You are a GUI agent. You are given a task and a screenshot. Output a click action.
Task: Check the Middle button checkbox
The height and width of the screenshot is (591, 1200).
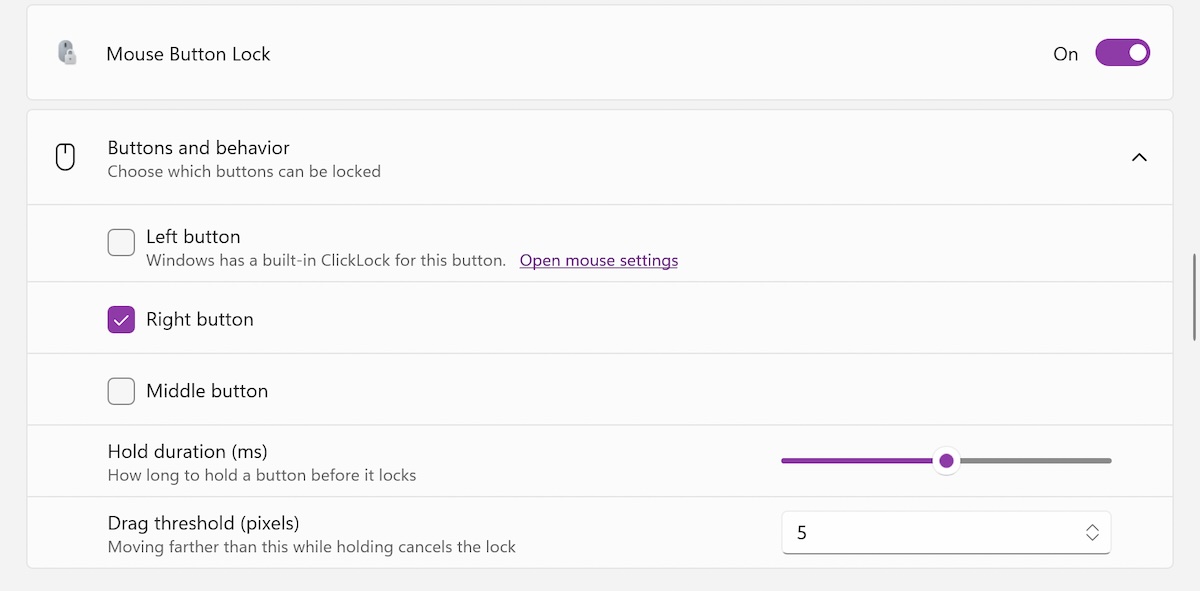pyautogui.click(x=121, y=391)
